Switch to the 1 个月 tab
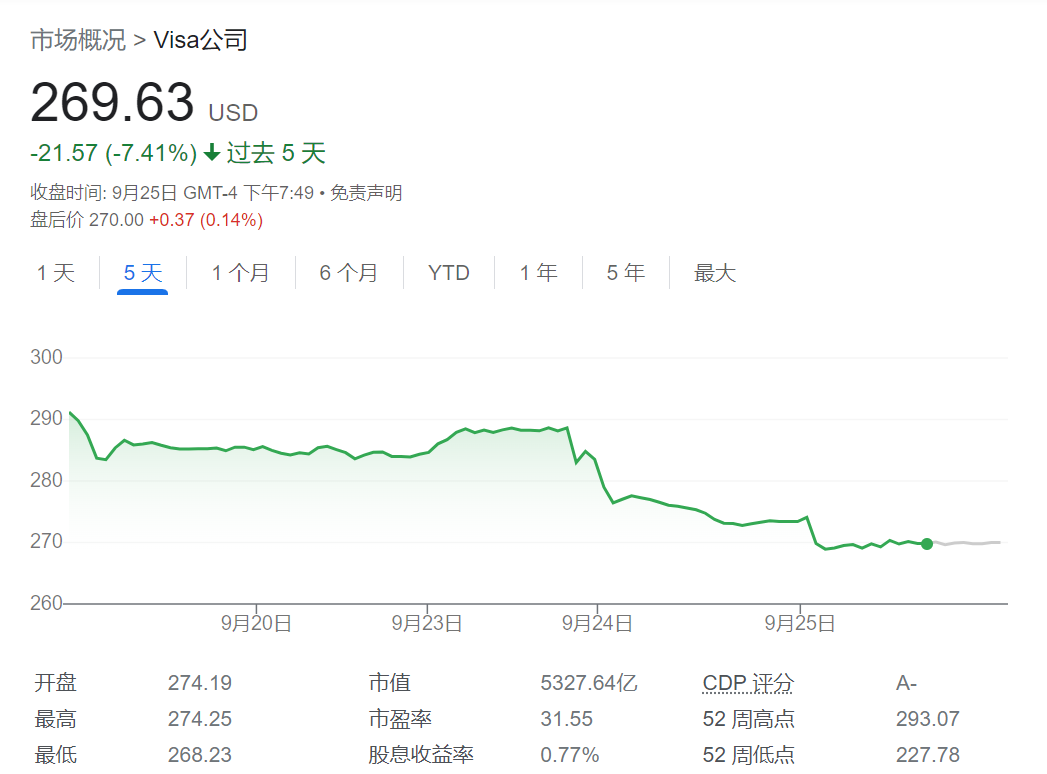The image size is (1047, 774). click(240, 273)
